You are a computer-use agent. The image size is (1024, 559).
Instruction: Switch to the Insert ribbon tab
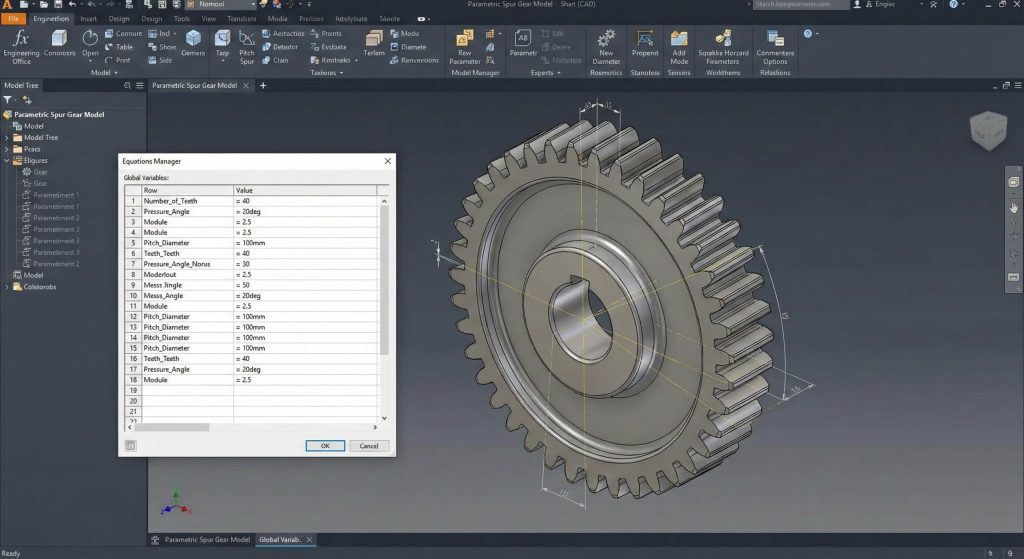tap(89, 18)
